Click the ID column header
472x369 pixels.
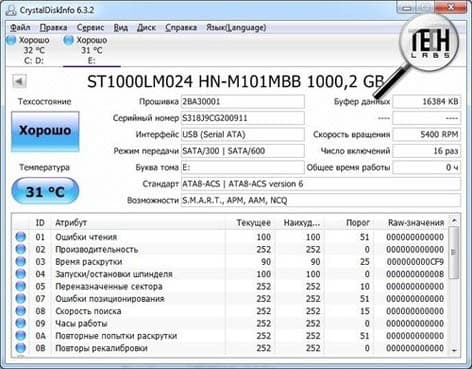coord(40,222)
